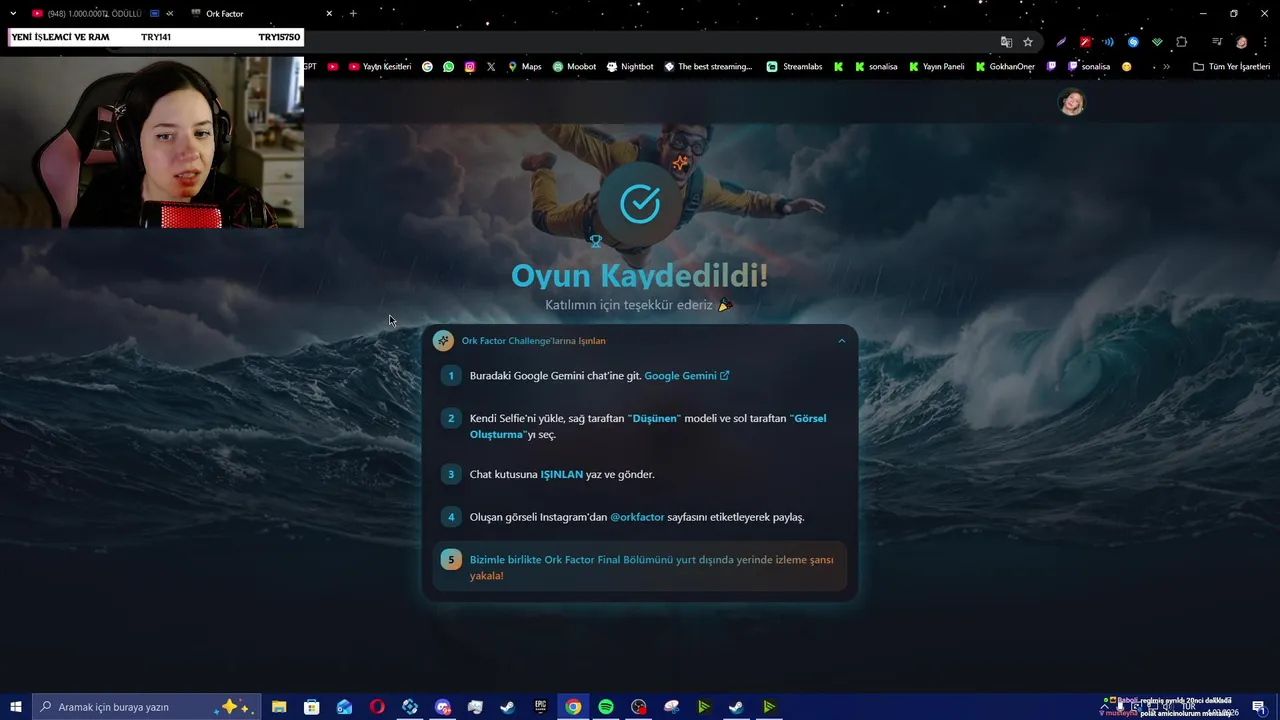Close the Ork Factor tab
The width and height of the screenshot is (1280, 720).
click(329, 13)
